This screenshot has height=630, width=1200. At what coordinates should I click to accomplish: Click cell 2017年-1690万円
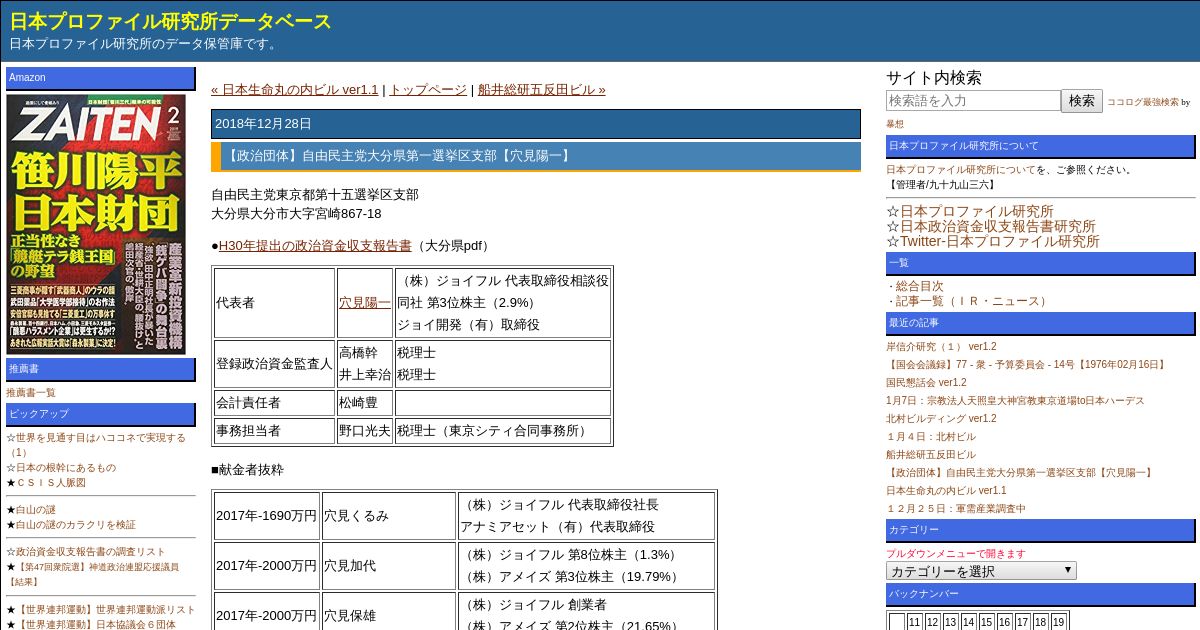point(267,516)
